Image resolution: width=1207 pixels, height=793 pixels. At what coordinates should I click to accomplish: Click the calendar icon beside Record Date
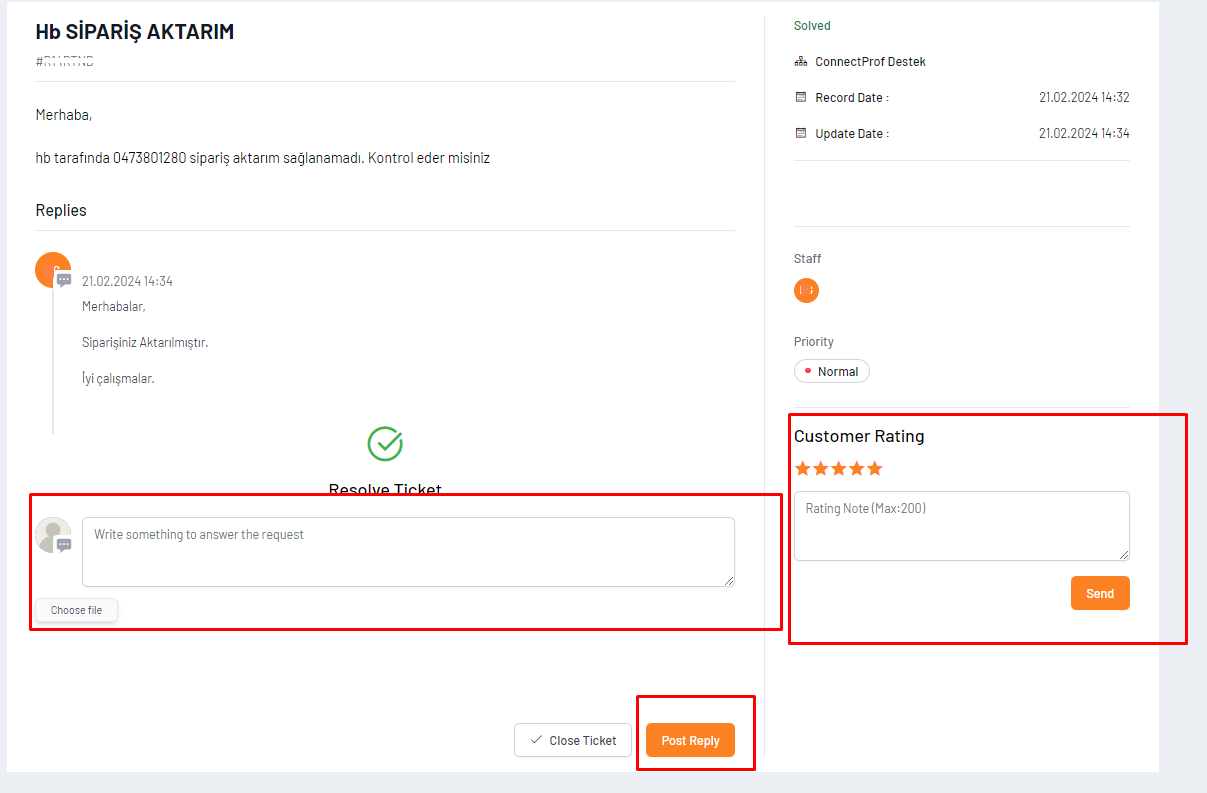click(x=801, y=97)
